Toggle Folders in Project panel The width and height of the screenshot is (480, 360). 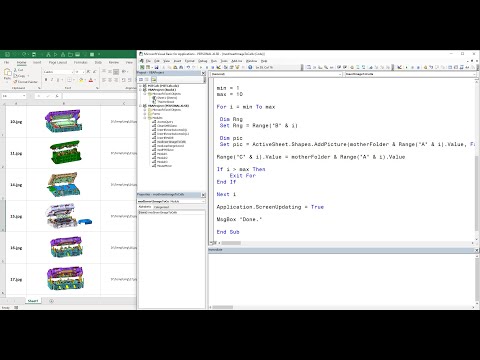(154, 79)
